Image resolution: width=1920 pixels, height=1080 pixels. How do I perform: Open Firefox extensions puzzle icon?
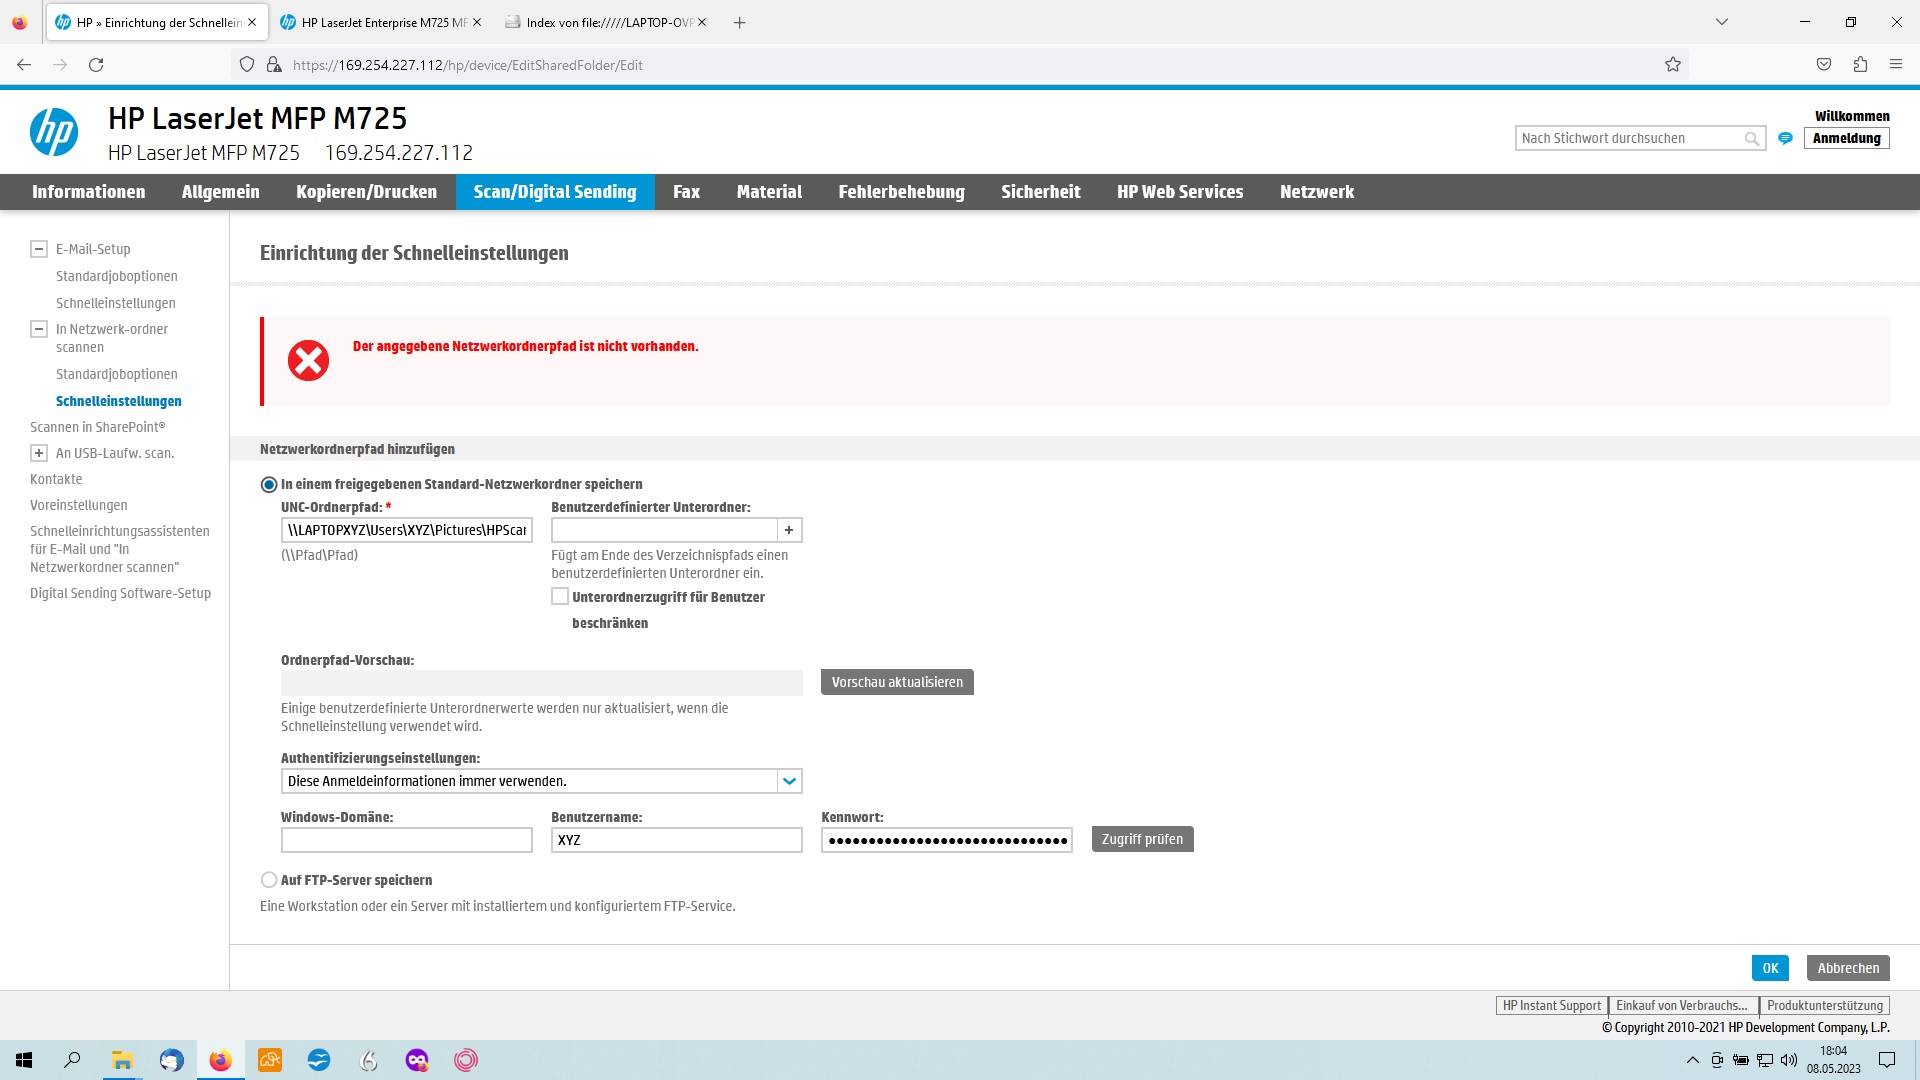(x=1860, y=65)
